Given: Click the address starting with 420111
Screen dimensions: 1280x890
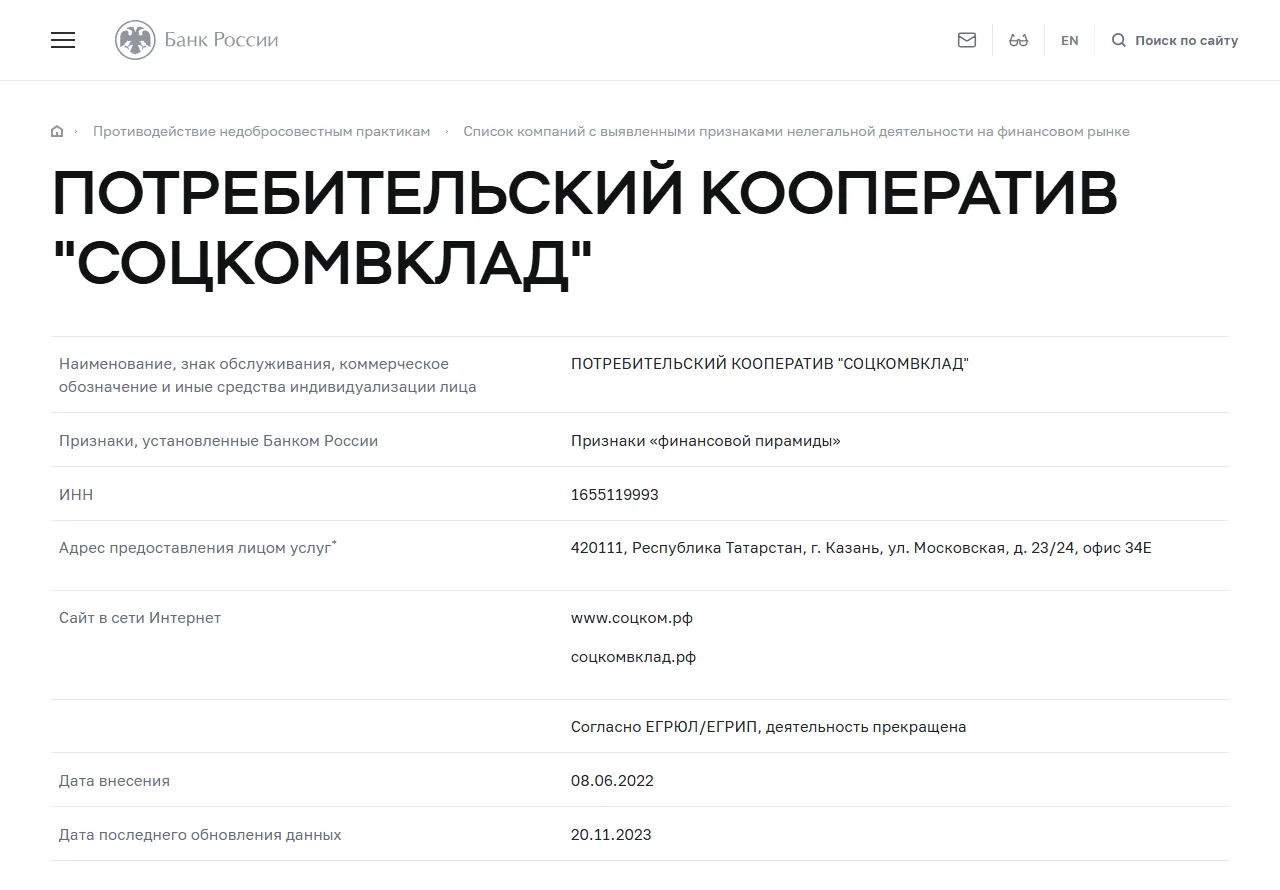Looking at the screenshot, I should click(x=861, y=548).
